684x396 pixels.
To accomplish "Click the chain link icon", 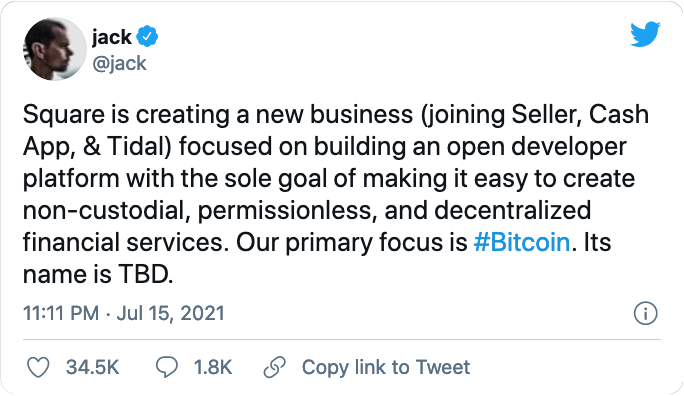I will 274,367.
